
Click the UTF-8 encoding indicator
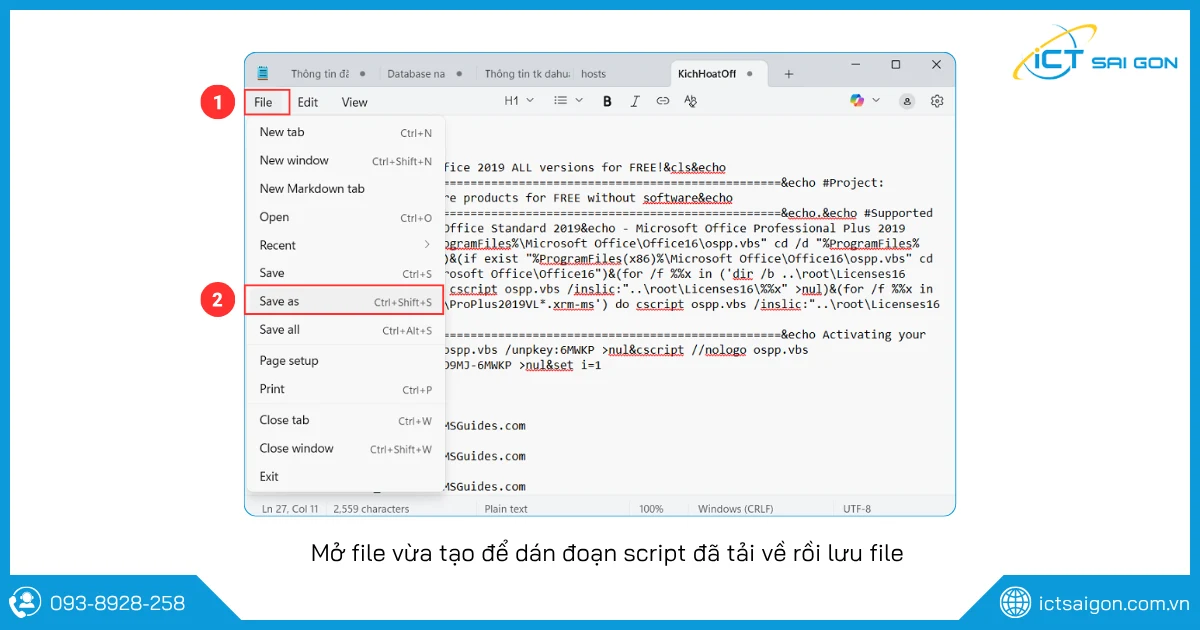click(857, 509)
